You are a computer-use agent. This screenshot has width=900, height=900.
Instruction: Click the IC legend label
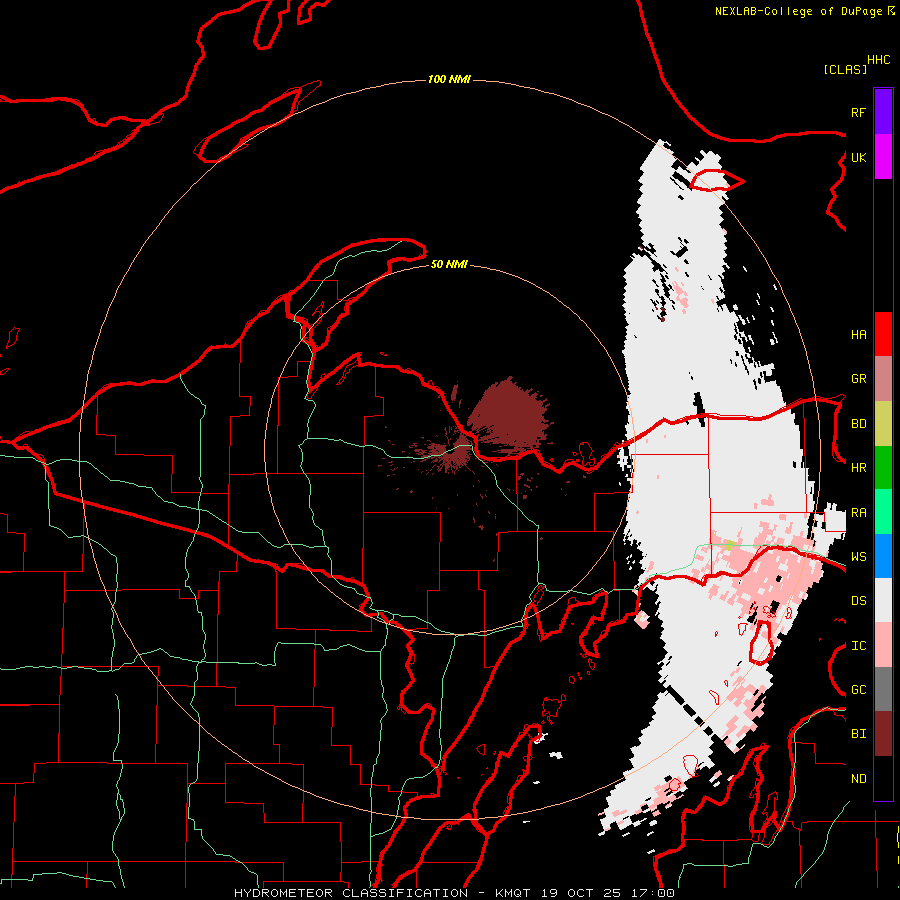[858, 646]
